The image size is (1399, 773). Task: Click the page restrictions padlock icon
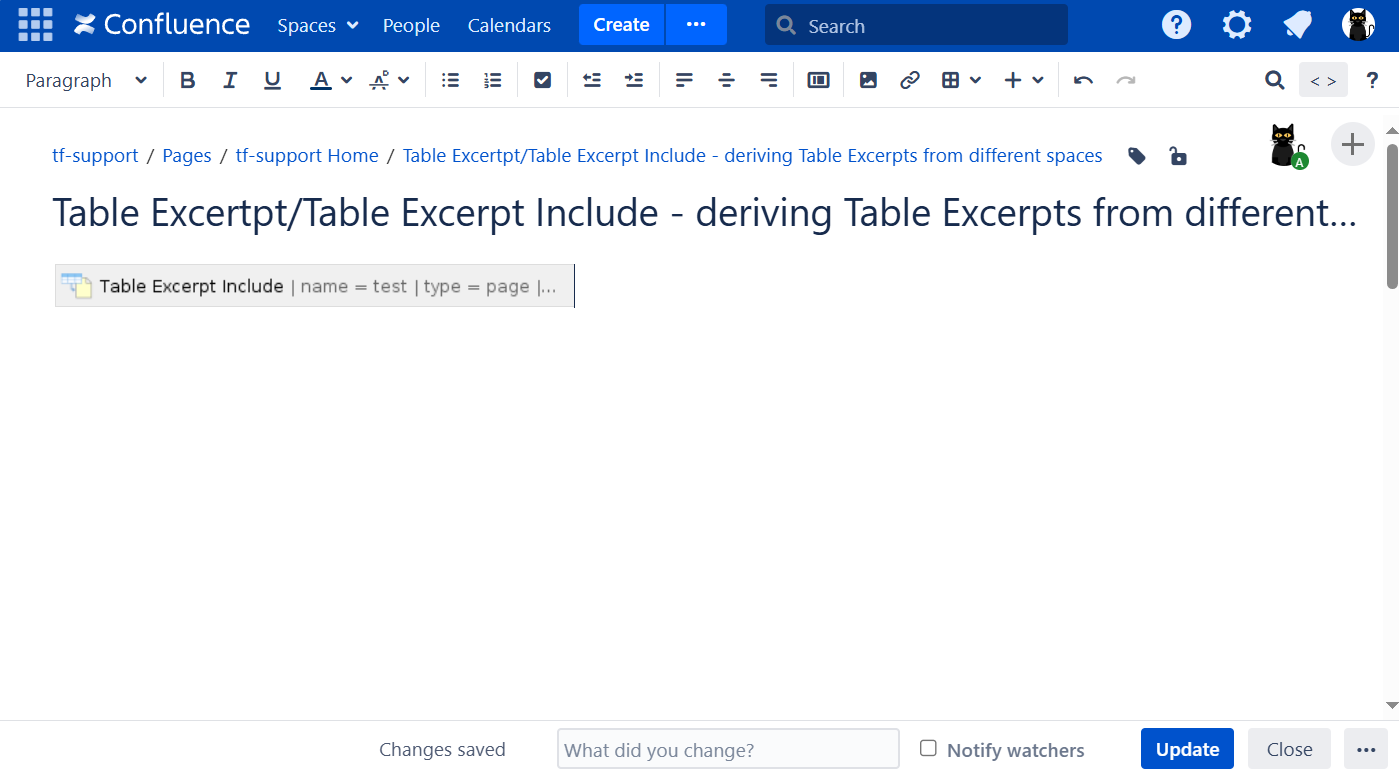(1178, 156)
